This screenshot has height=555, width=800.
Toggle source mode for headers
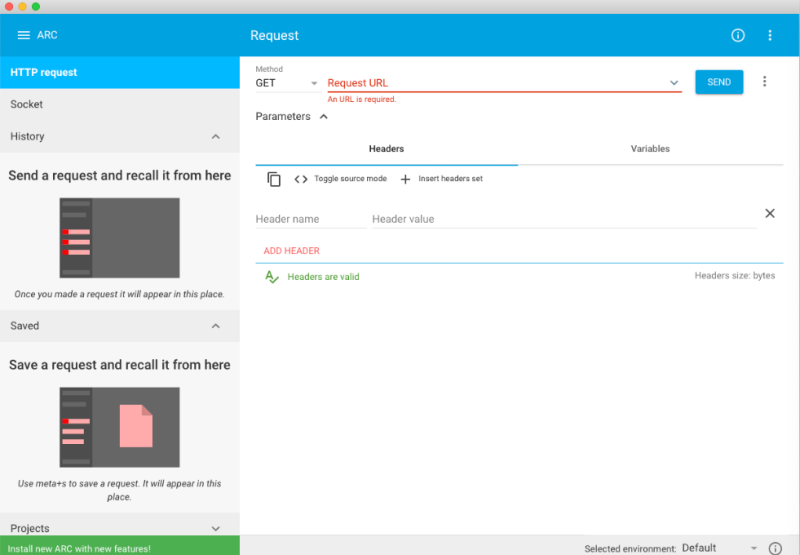[340, 179]
